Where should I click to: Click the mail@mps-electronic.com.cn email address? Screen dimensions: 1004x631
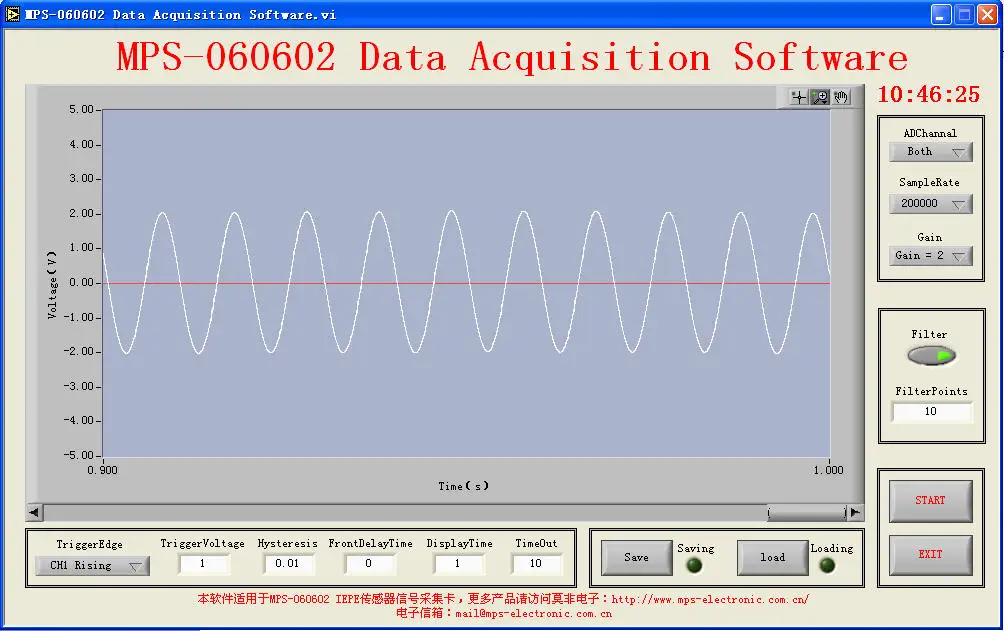click(533, 614)
